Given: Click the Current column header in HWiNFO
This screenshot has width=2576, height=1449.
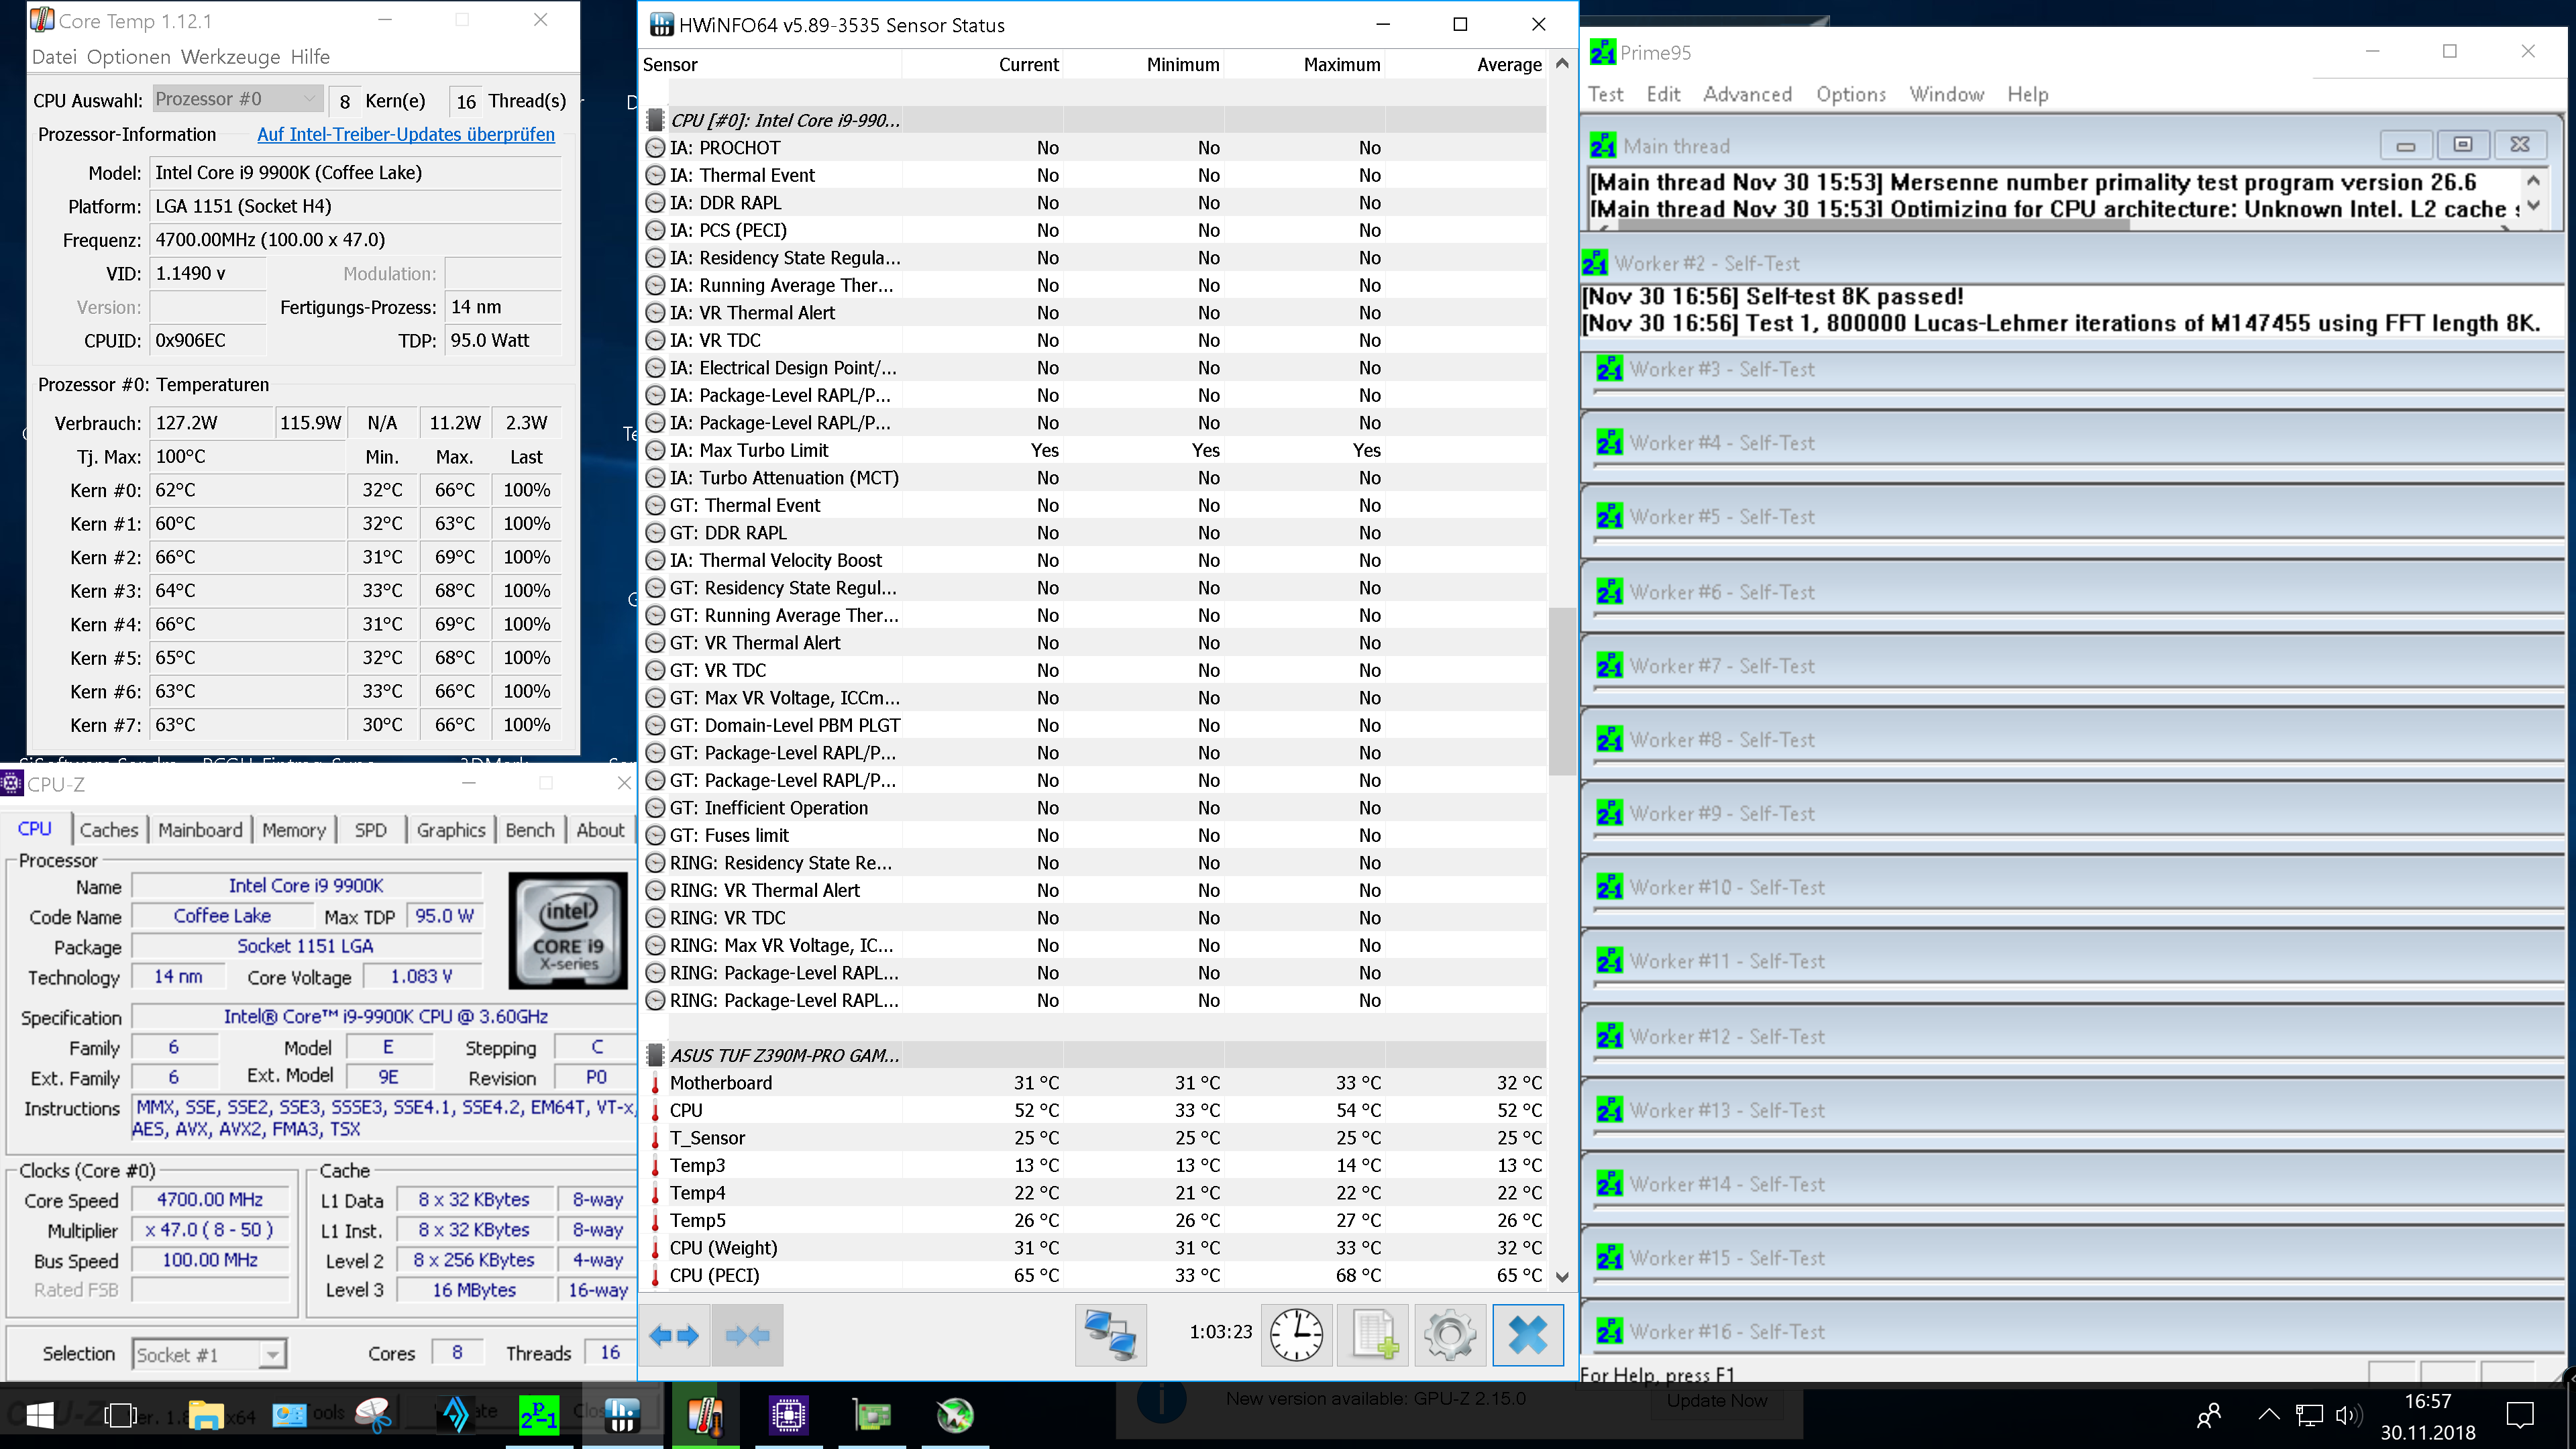Looking at the screenshot, I should [x=1028, y=65].
